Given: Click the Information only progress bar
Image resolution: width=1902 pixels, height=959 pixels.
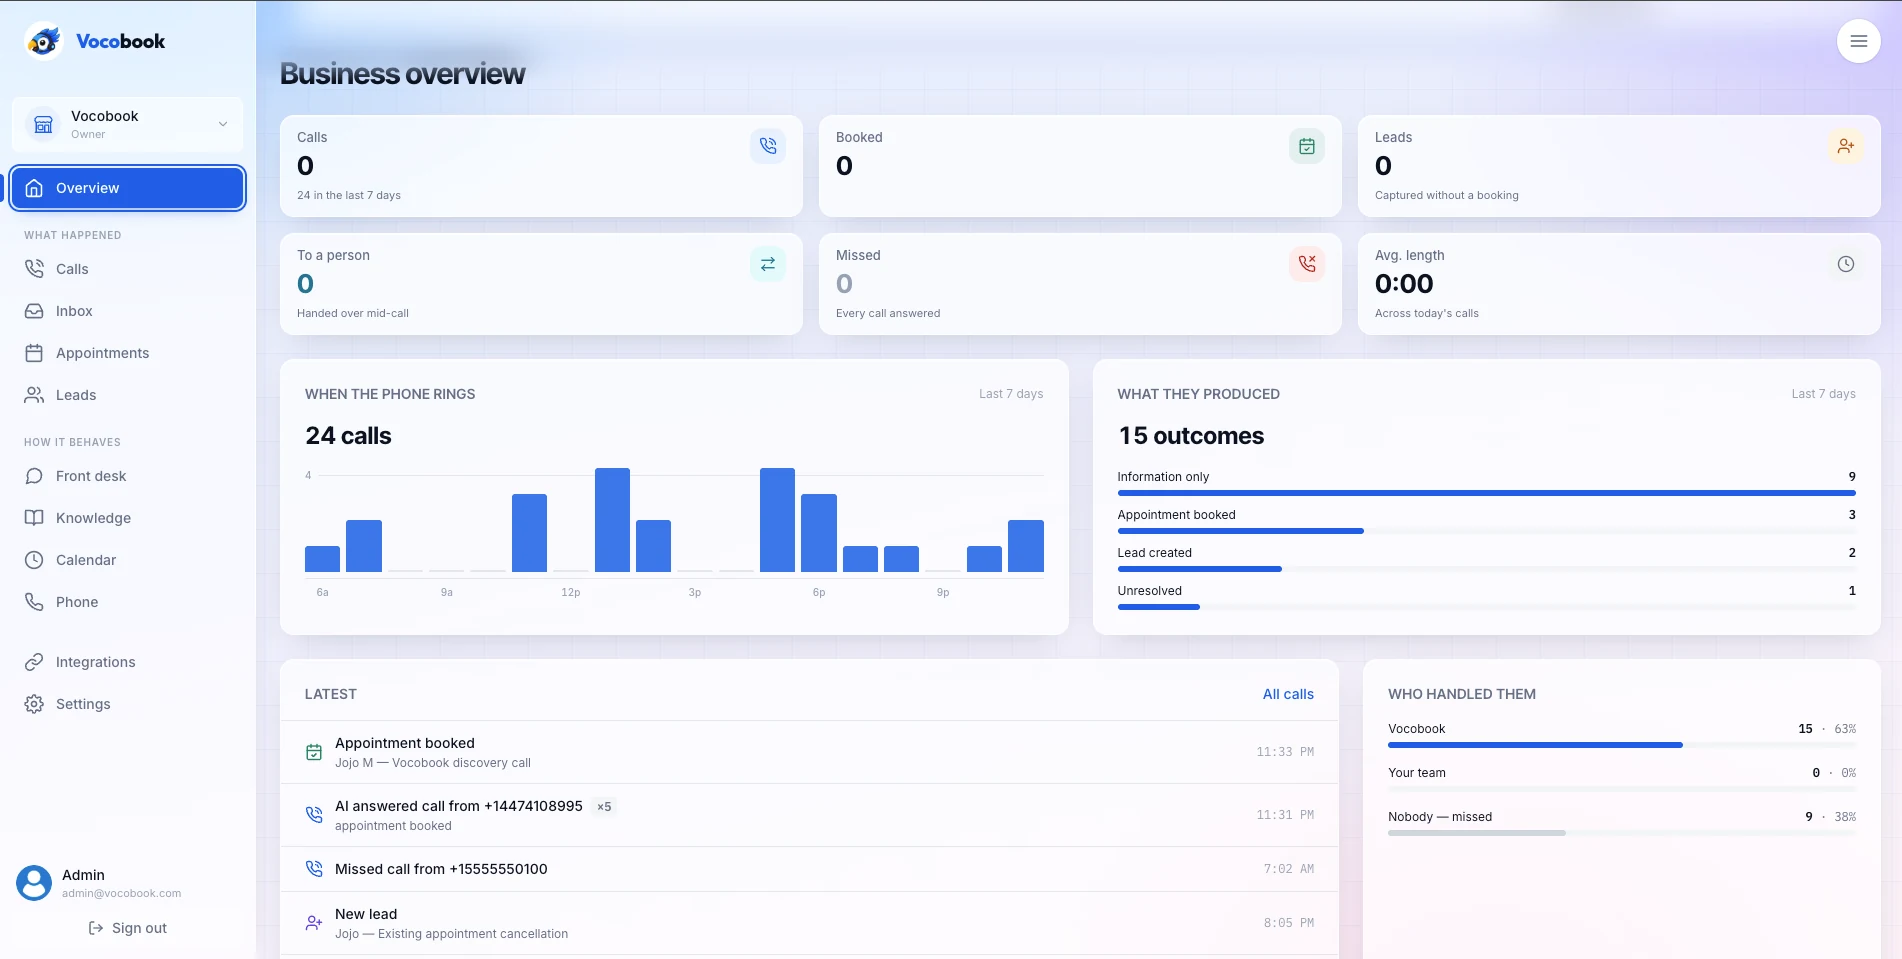Looking at the screenshot, I should (1486, 493).
